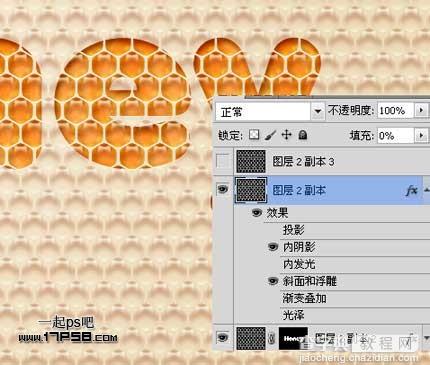Viewport: 430px width, 365px height.
Task: Open the 填充 fill slider arrow
Action: [x=421, y=135]
